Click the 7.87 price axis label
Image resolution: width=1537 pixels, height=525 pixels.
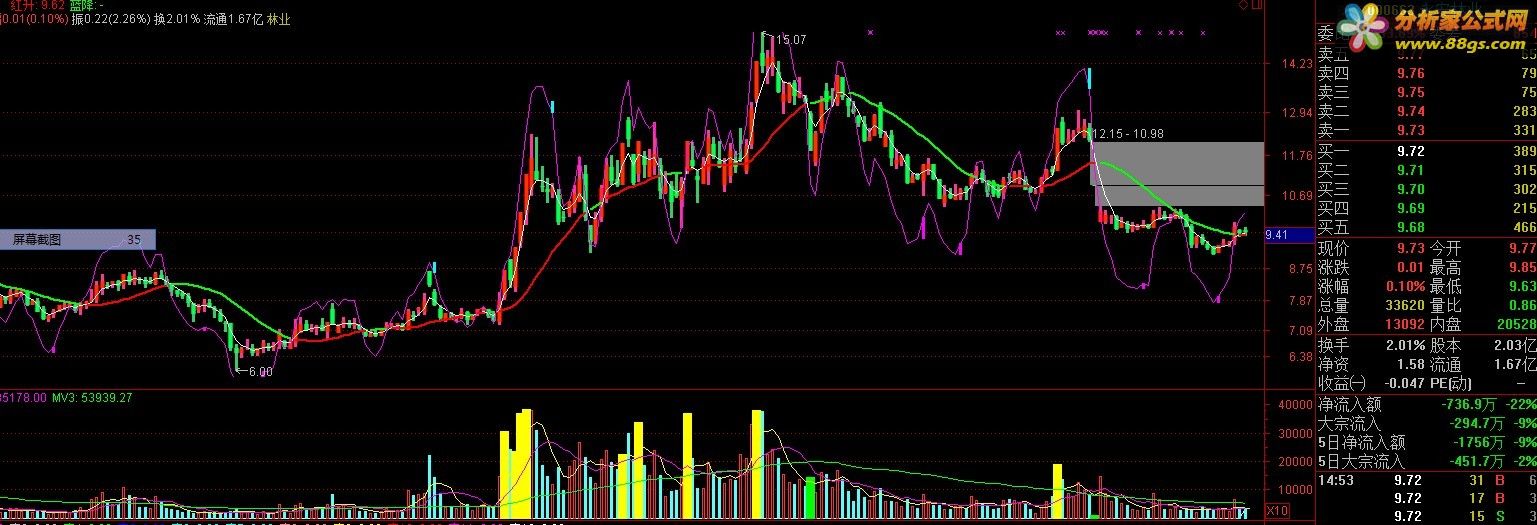point(1300,300)
